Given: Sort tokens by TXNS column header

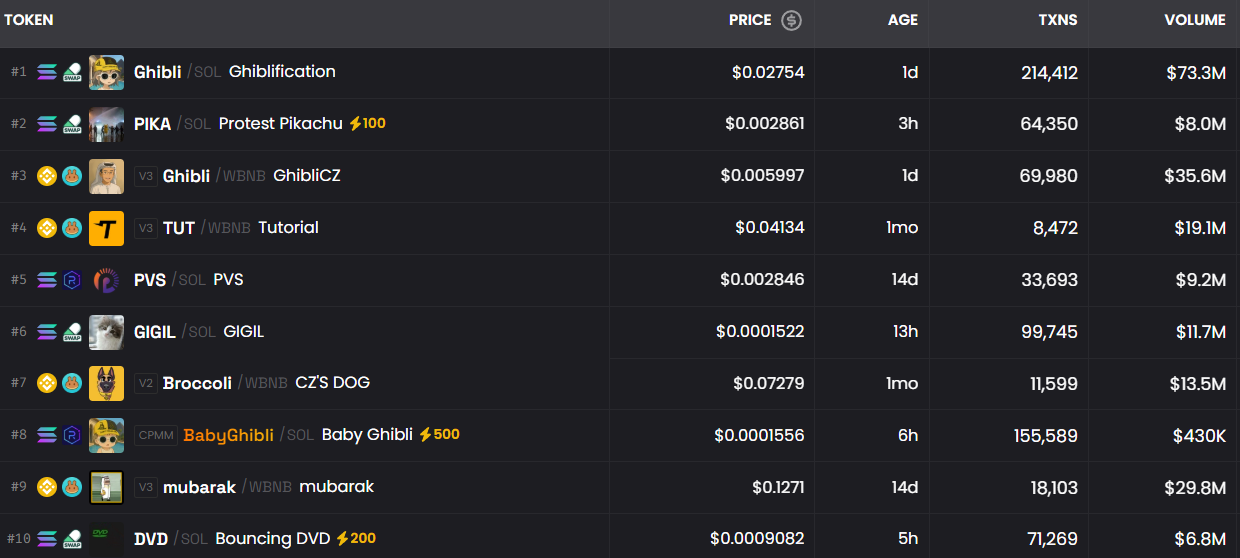Looking at the screenshot, I should 1056,20.
